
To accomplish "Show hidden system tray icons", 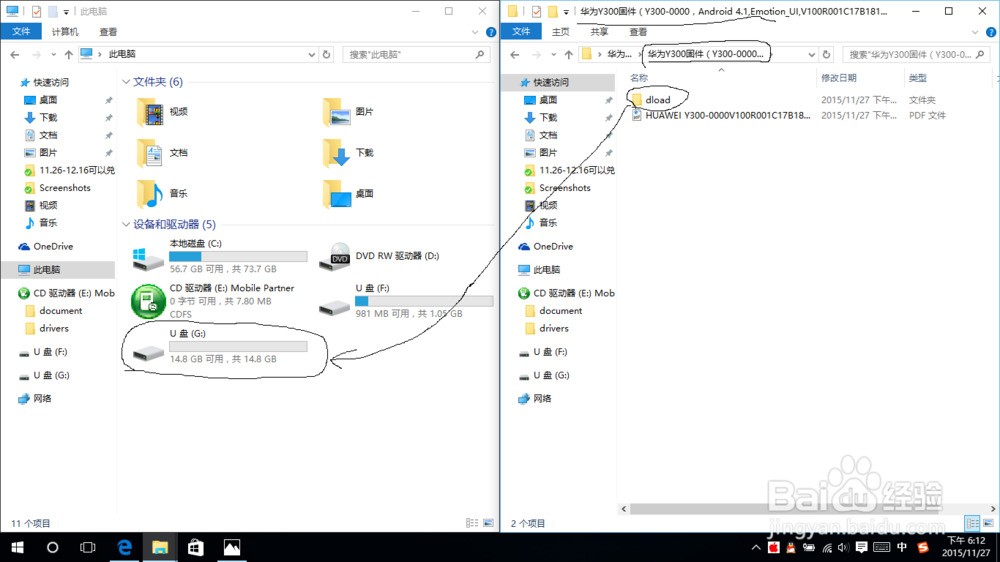I will pos(756,547).
